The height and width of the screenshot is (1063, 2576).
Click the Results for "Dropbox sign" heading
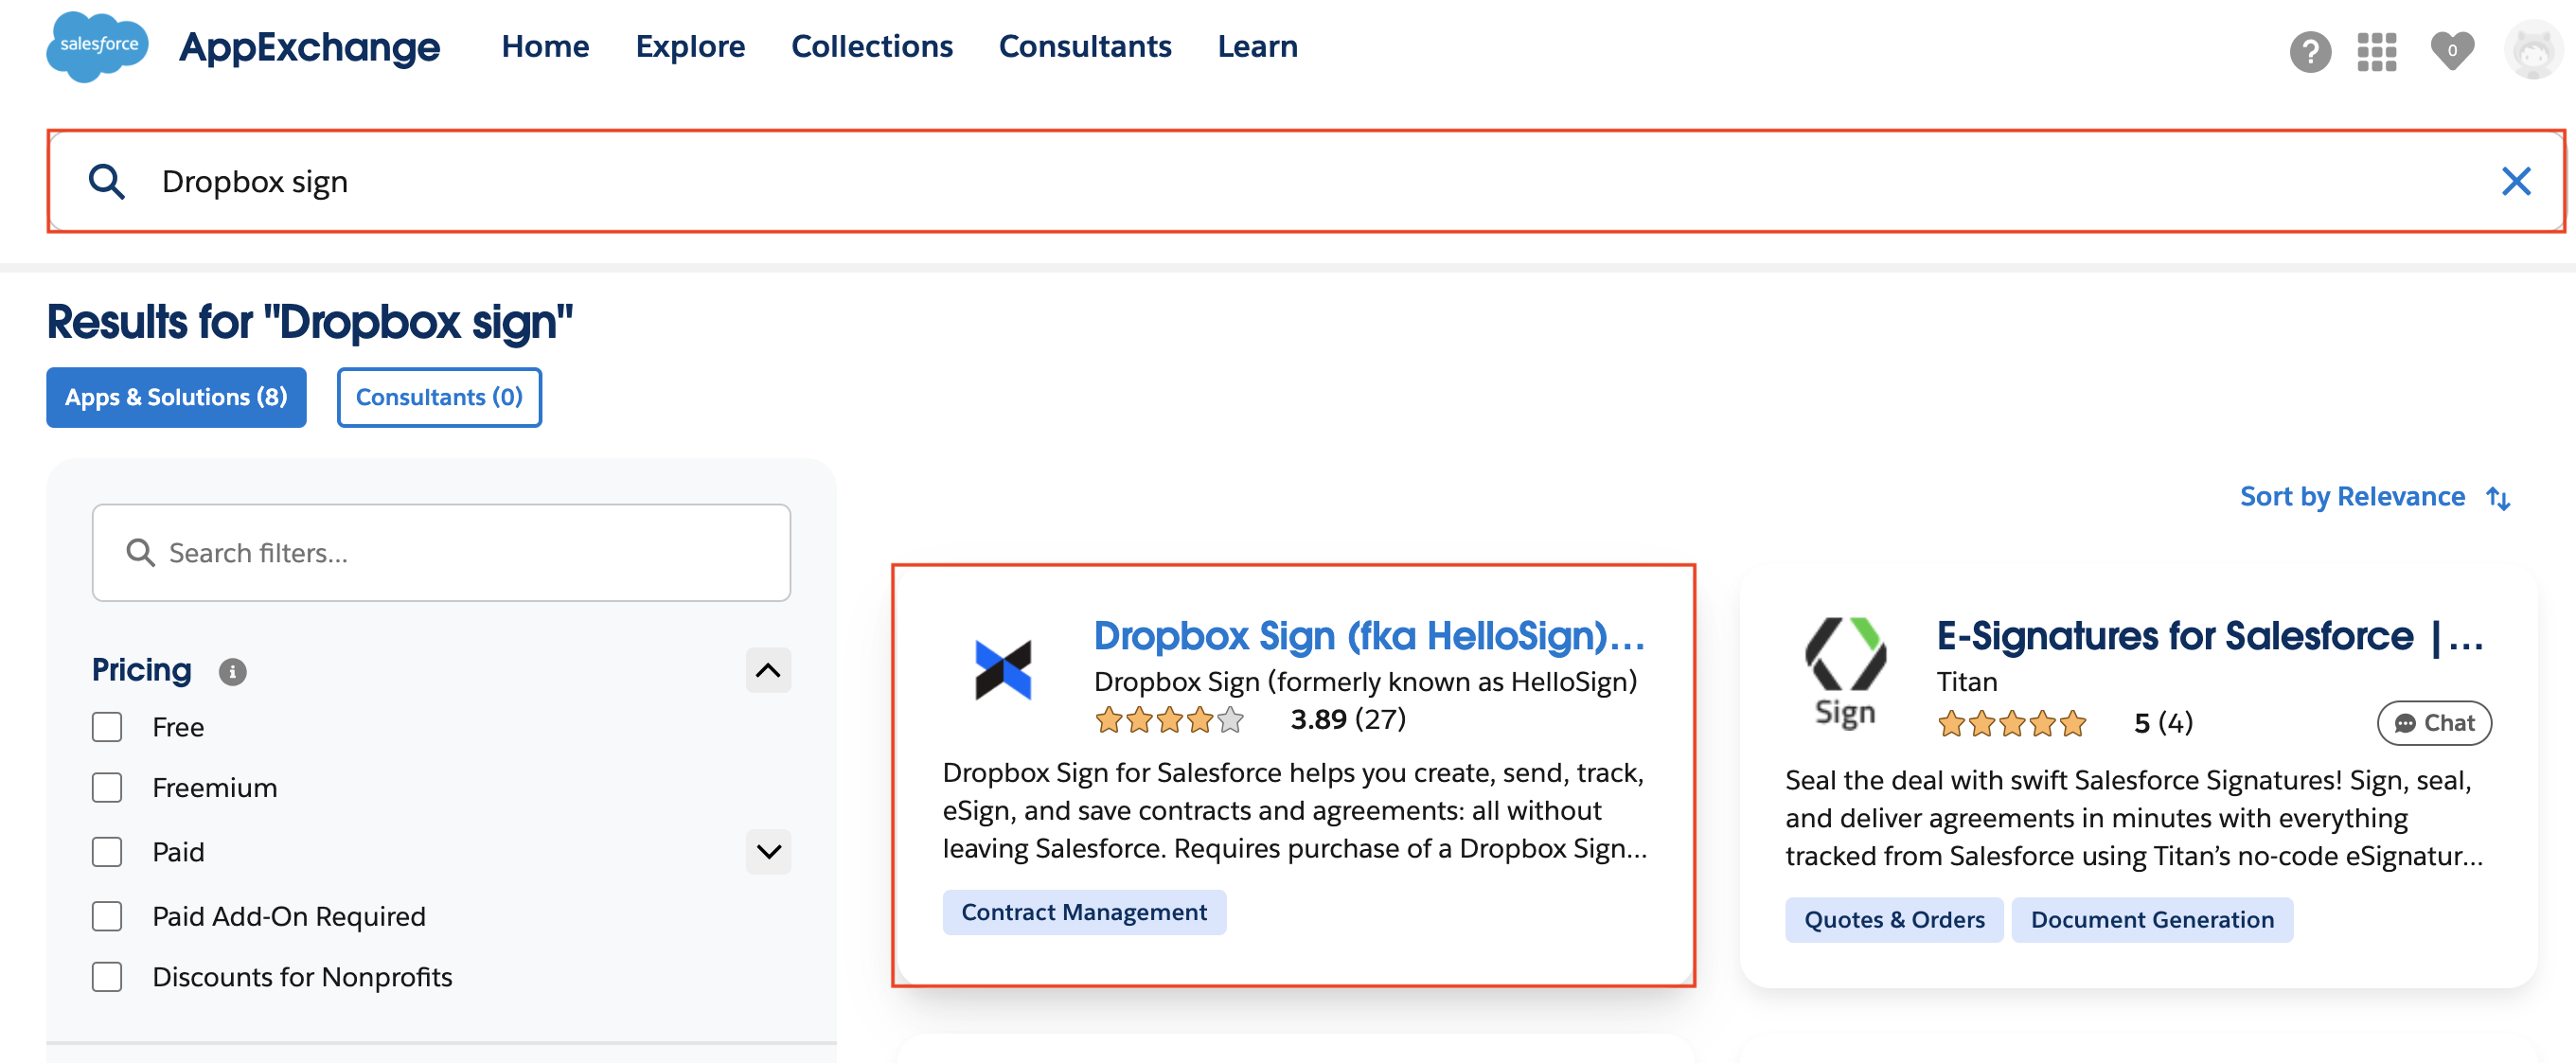pyautogui.click(x=309, y=323)
